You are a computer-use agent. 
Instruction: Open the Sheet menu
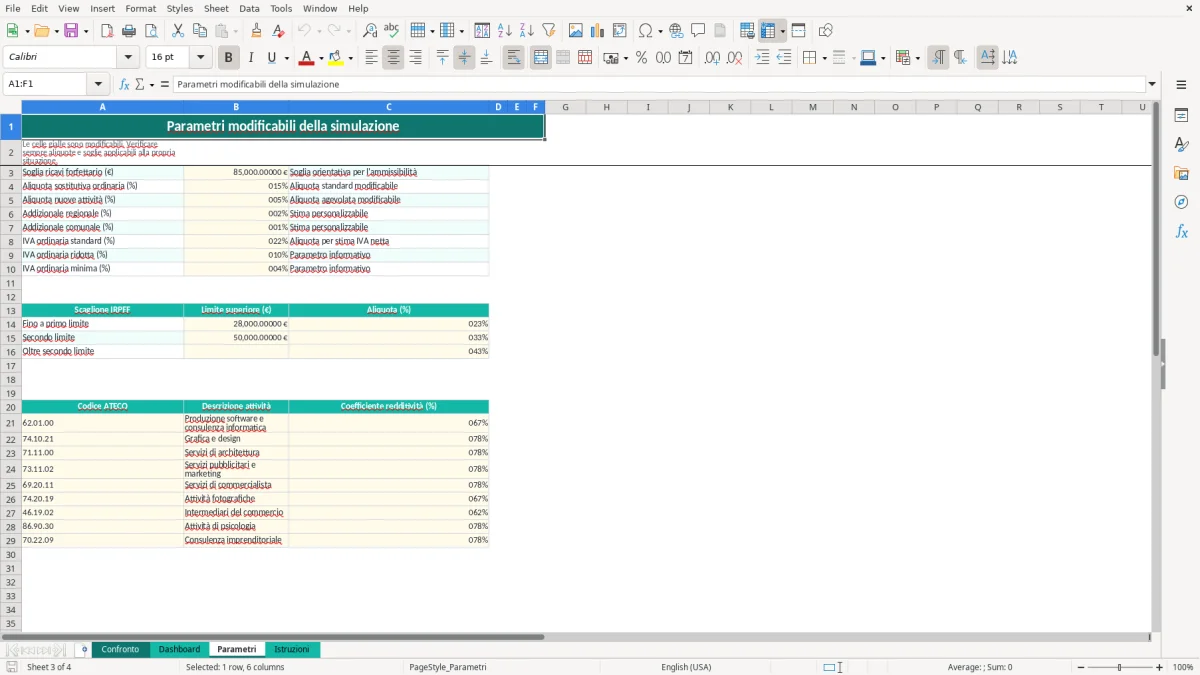pyautogui.click(x=216, y=8)
